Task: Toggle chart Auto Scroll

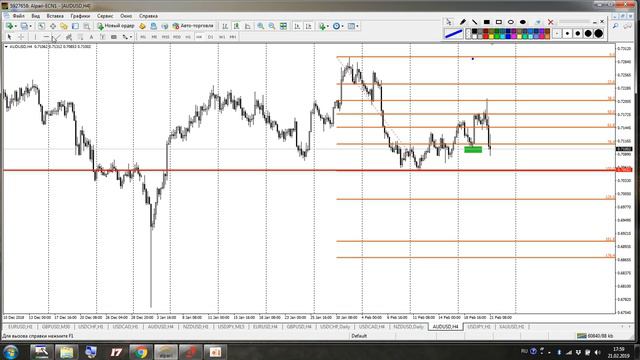Action: pos(297,26)
